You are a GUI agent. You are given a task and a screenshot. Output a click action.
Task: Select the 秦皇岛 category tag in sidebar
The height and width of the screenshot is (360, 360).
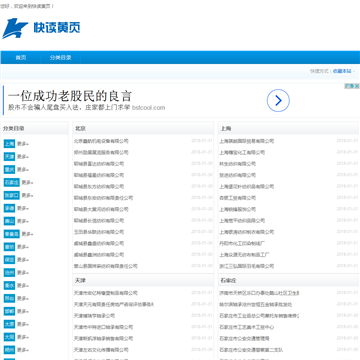pos(12,234)
